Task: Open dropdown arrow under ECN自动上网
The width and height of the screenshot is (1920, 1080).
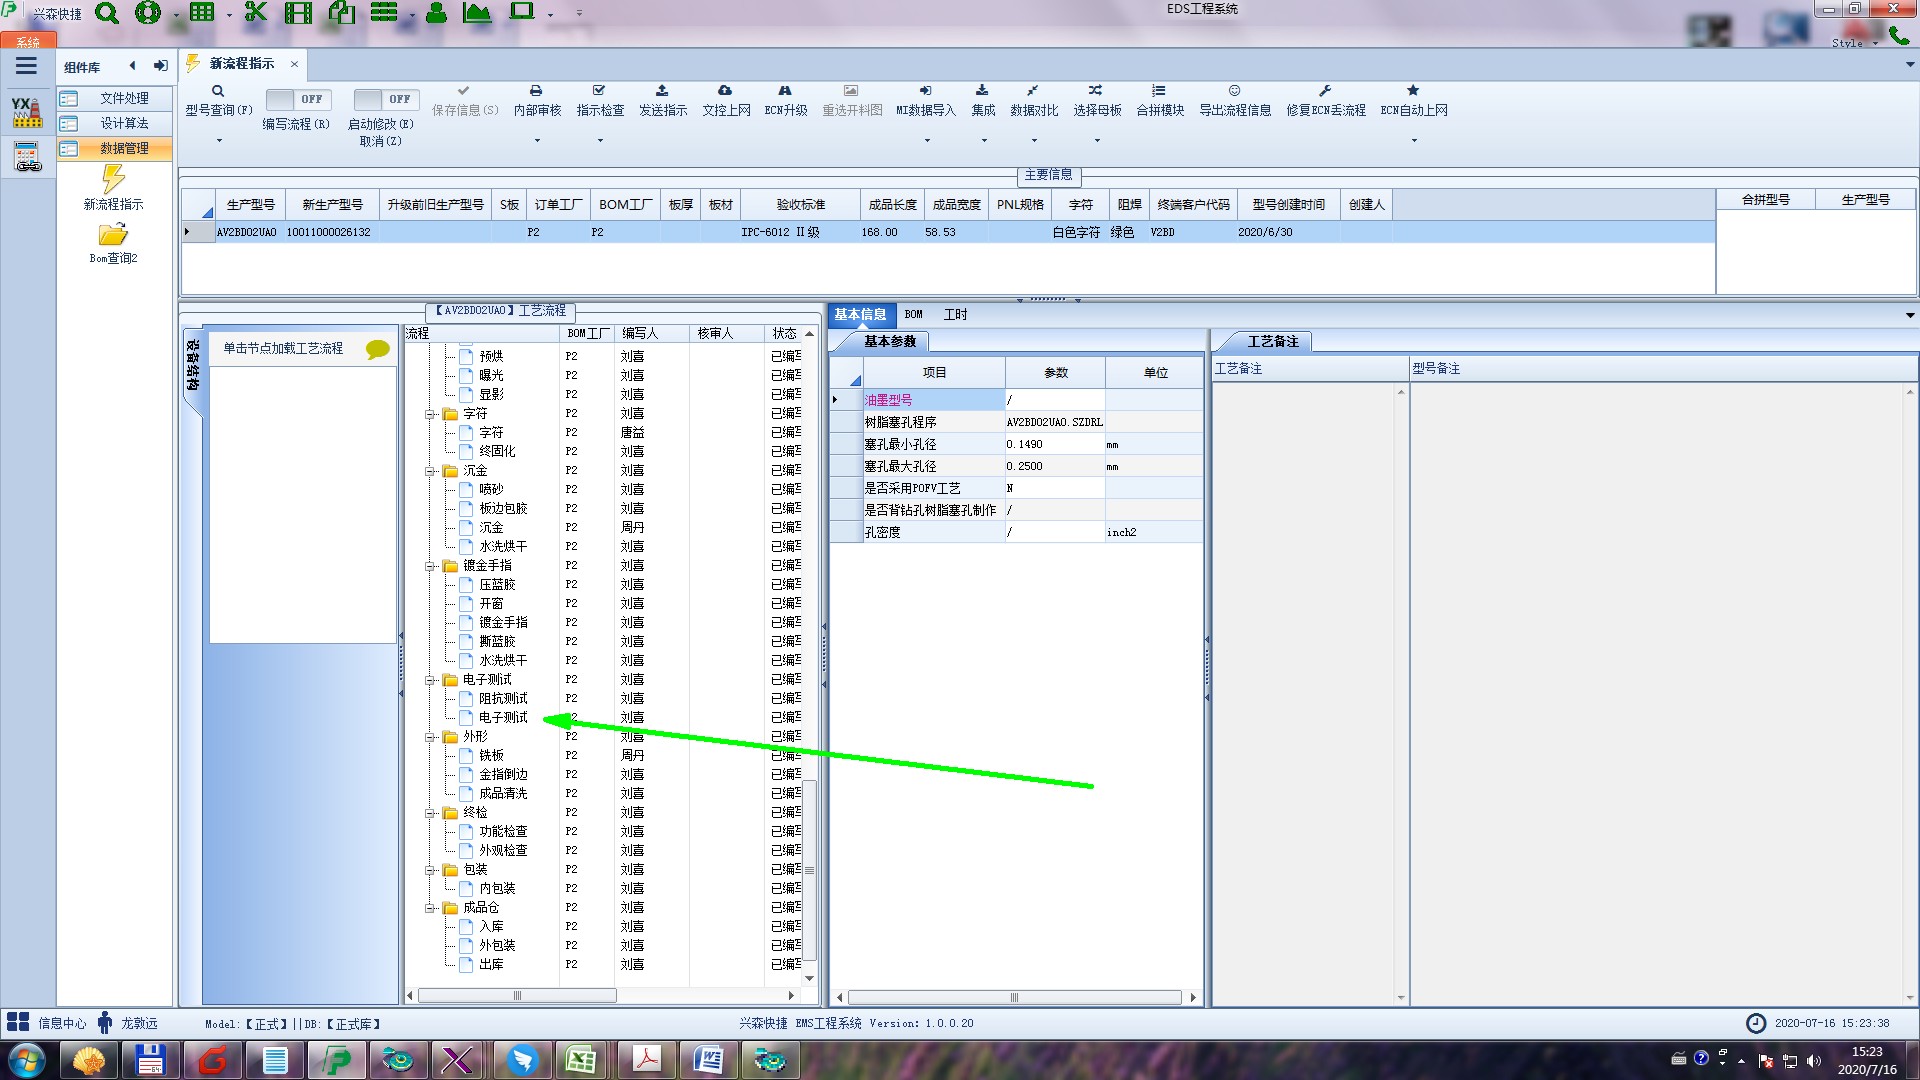Action: [1414, 141]
